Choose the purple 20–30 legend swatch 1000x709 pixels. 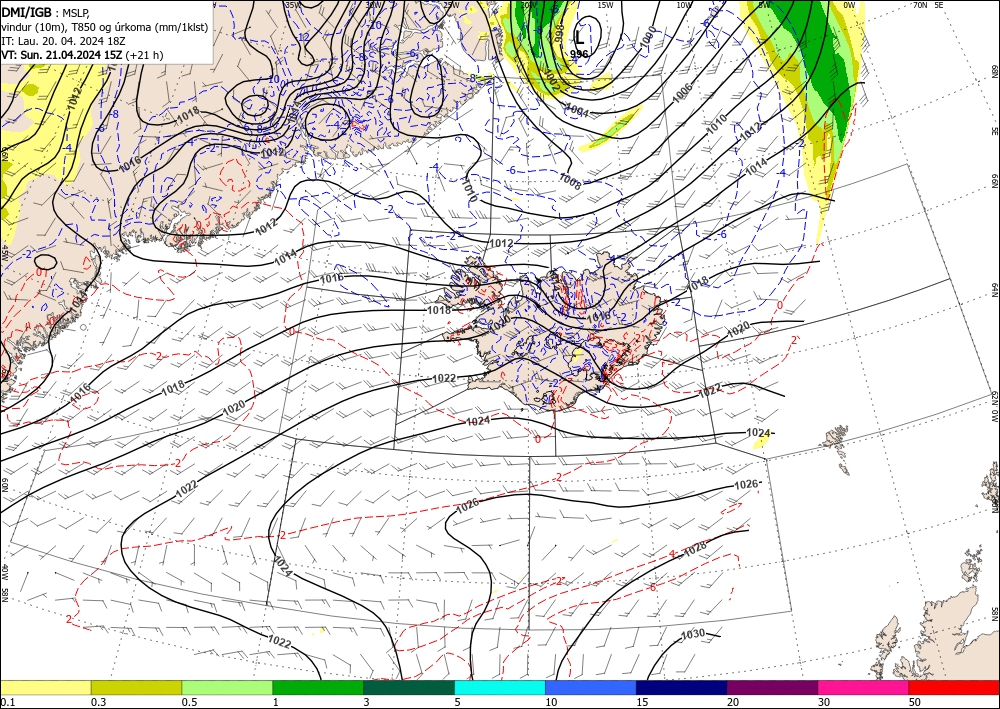(x=772, y=687)
